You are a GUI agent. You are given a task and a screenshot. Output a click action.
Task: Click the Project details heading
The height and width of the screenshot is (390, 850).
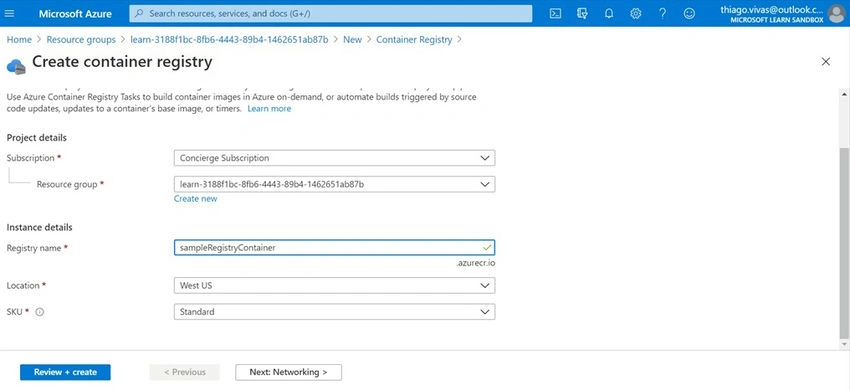[37, 138]
